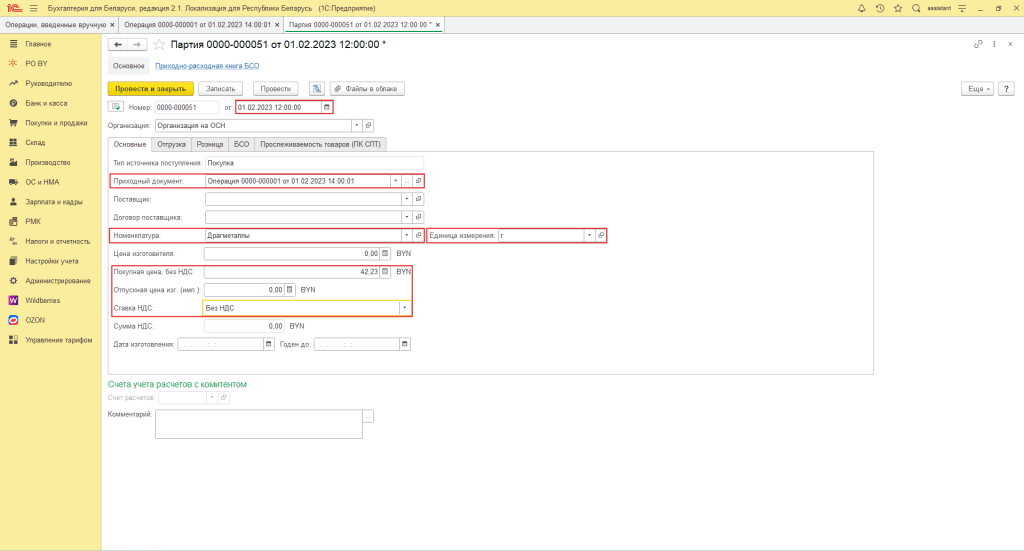Expand the Ставка НДС dropdown
The image size is (1024, 551).
coord(405,308)
